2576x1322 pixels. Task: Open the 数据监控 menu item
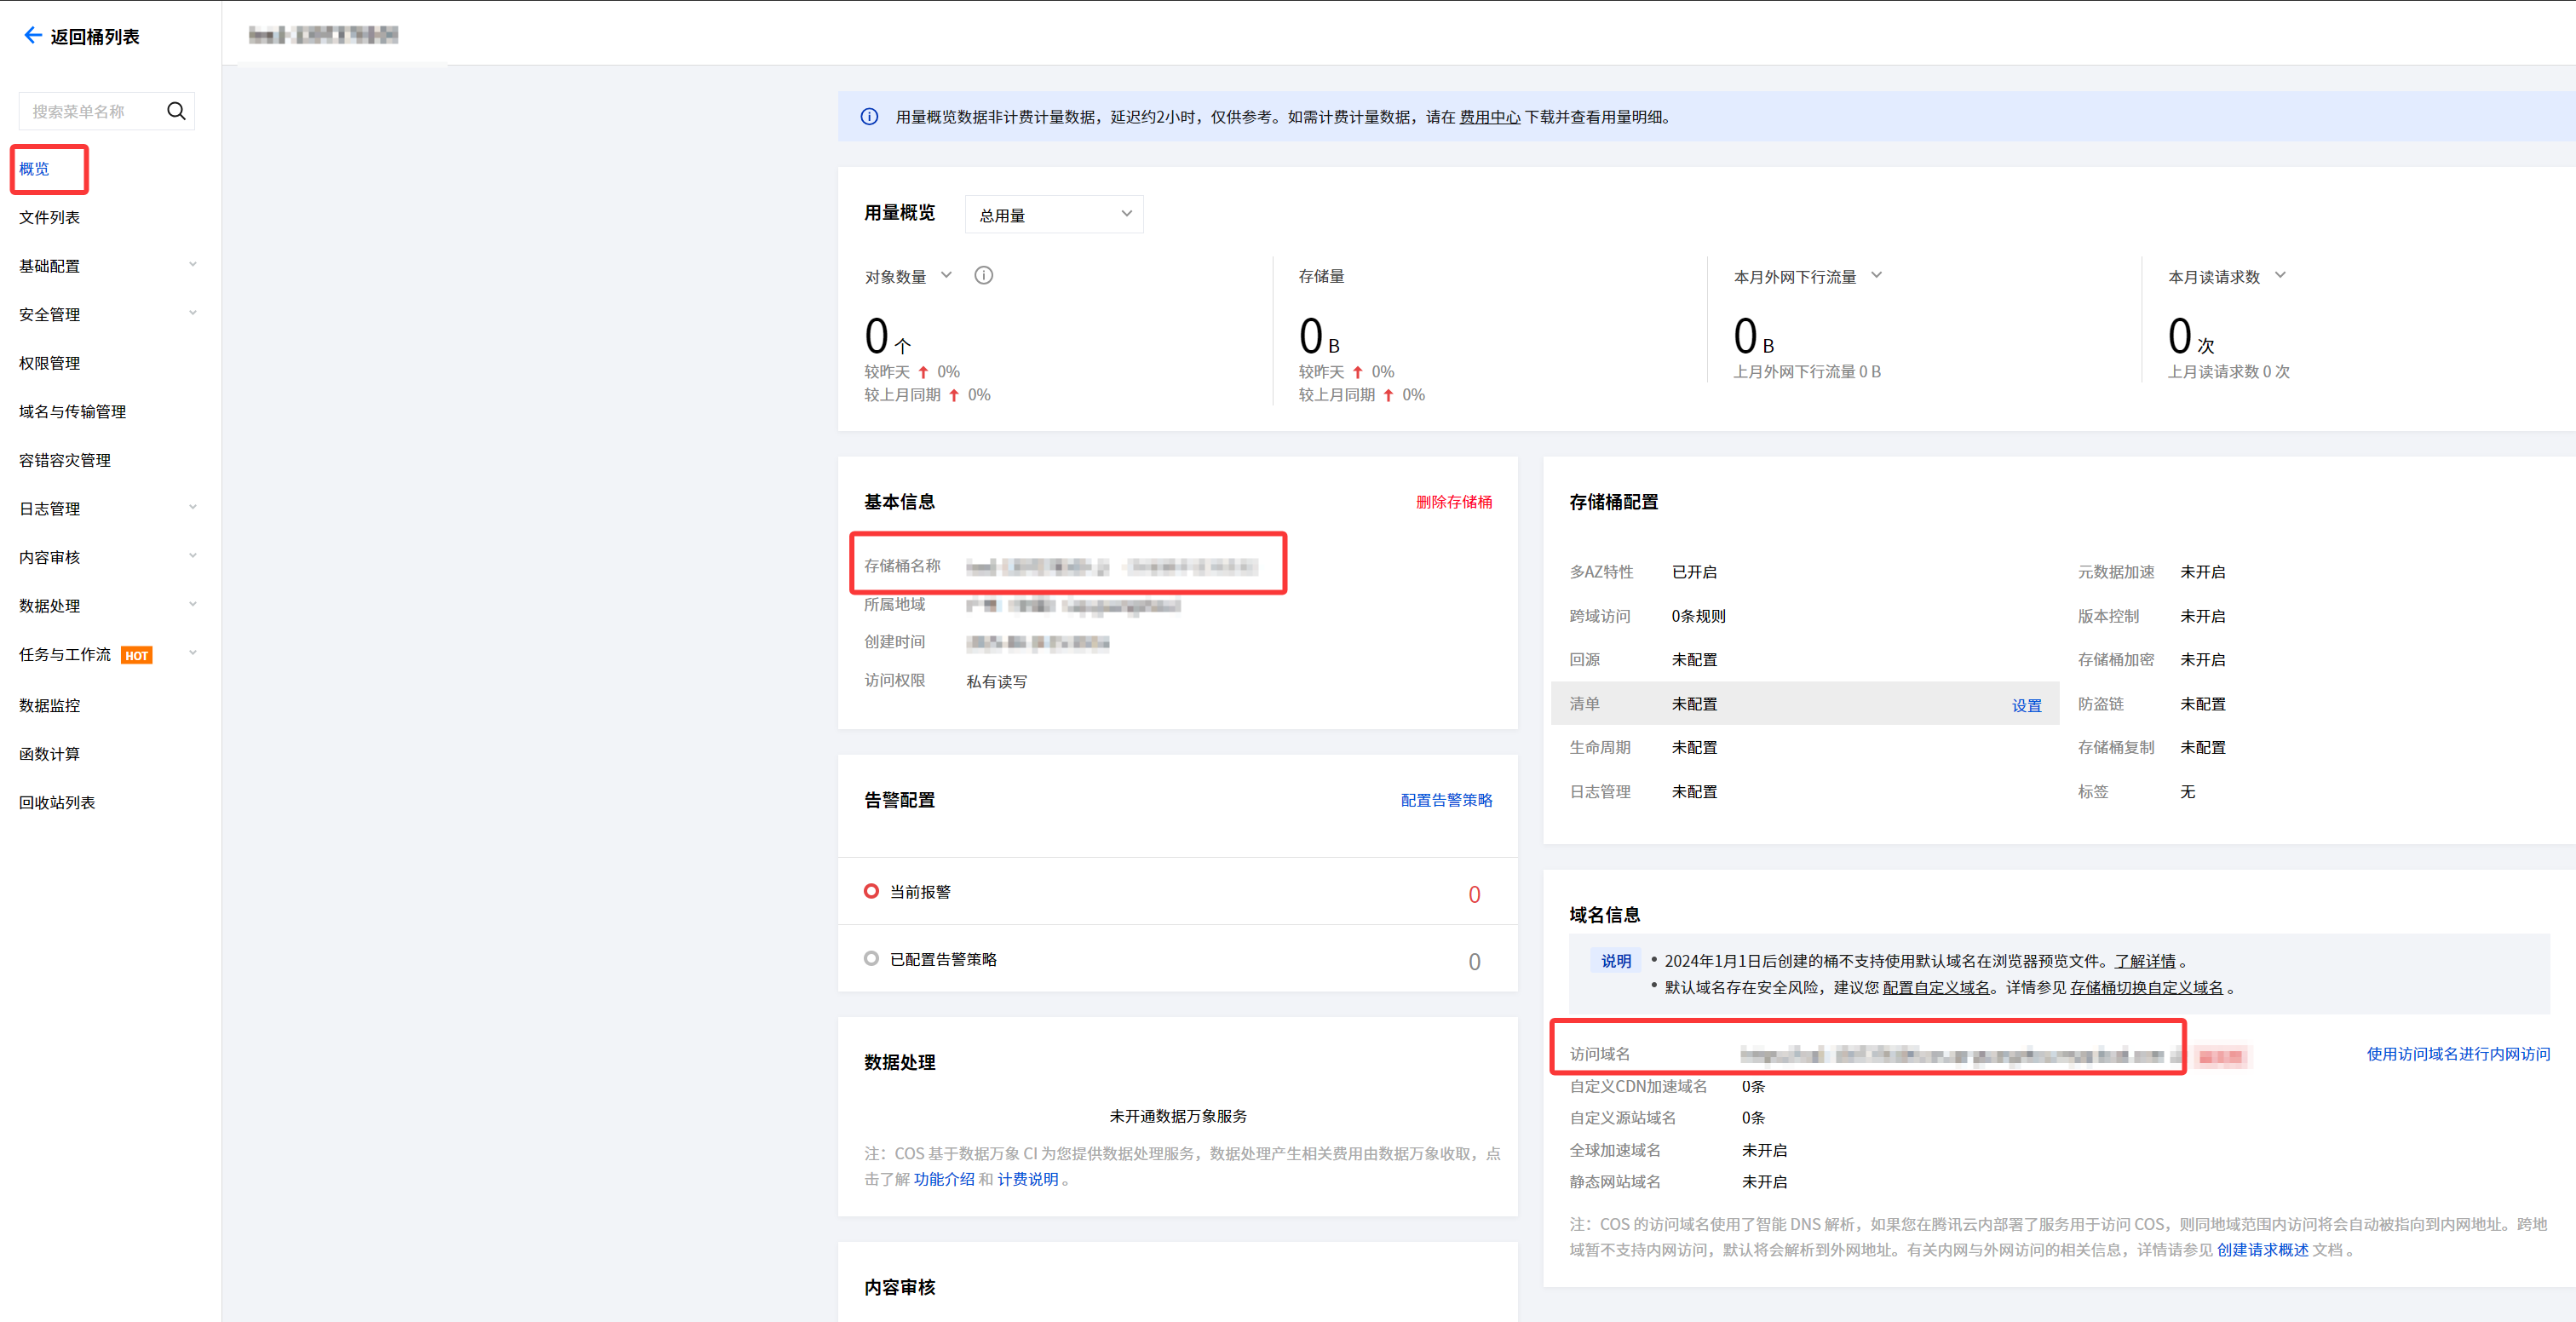click(49, 705)
